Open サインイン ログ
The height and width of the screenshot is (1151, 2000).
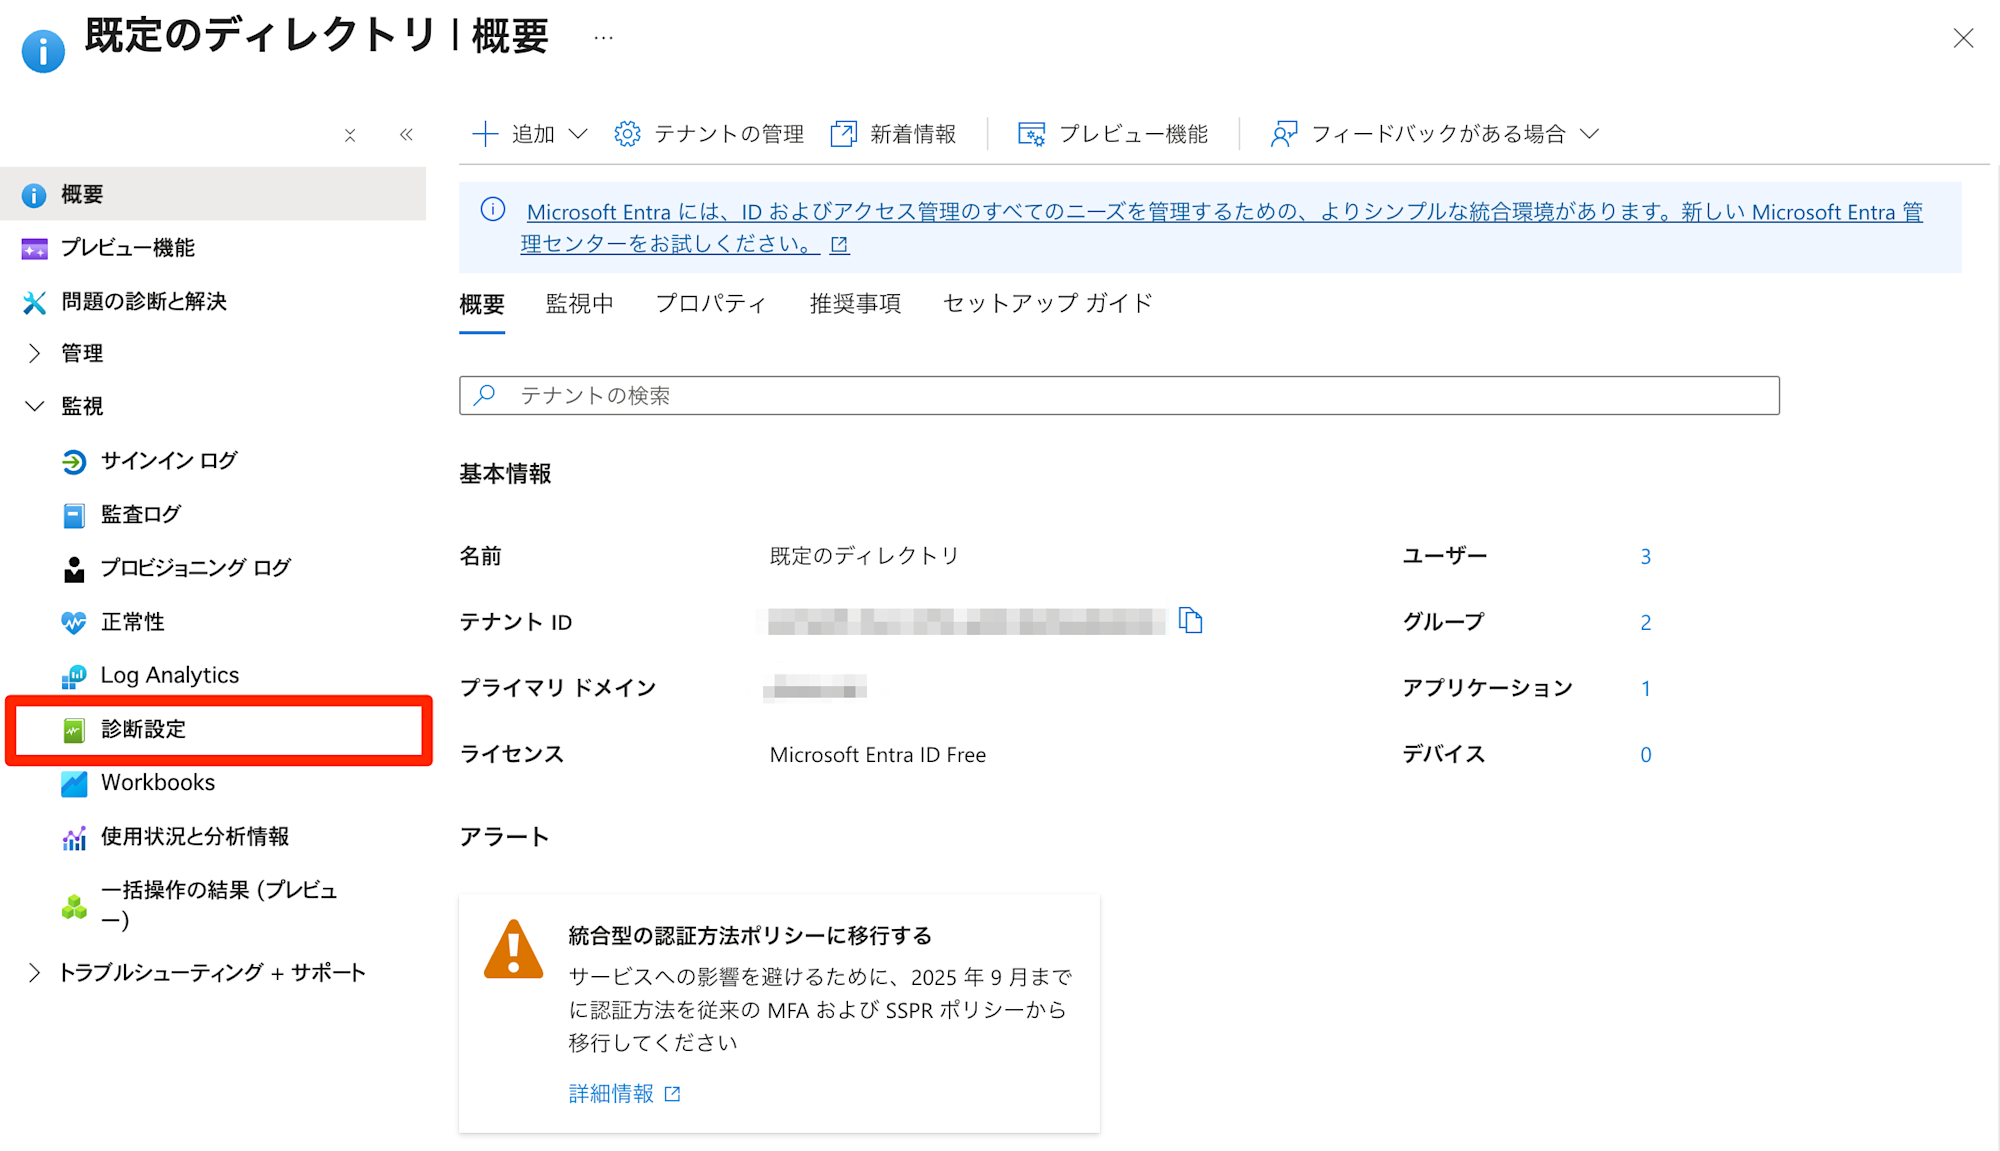169,461
